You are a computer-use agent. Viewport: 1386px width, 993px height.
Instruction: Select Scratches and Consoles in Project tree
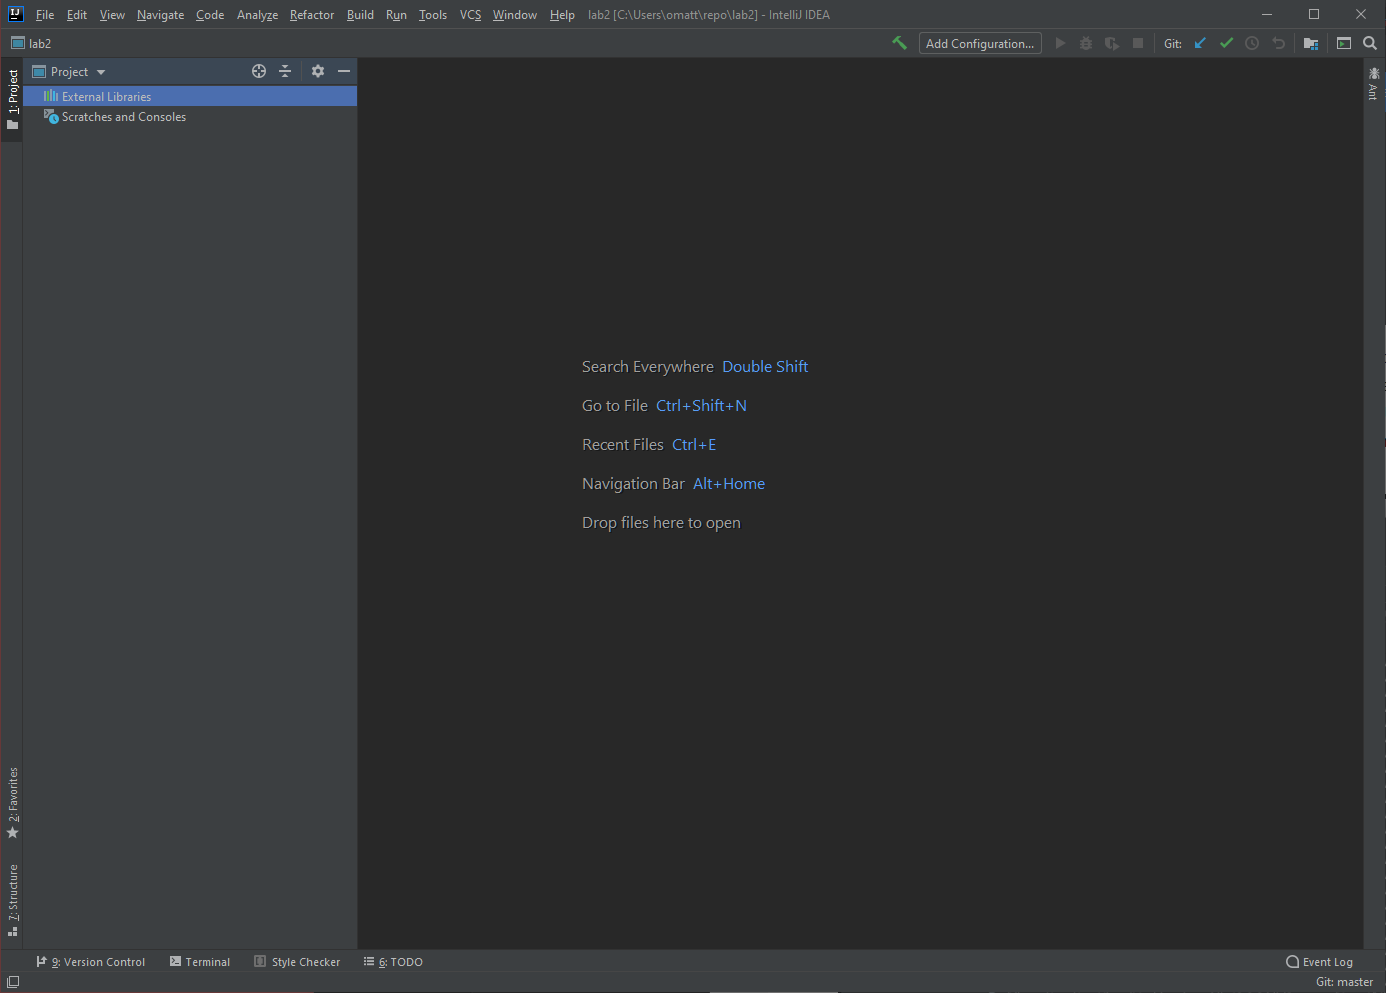pyautogui.click(x=123, y=116)
